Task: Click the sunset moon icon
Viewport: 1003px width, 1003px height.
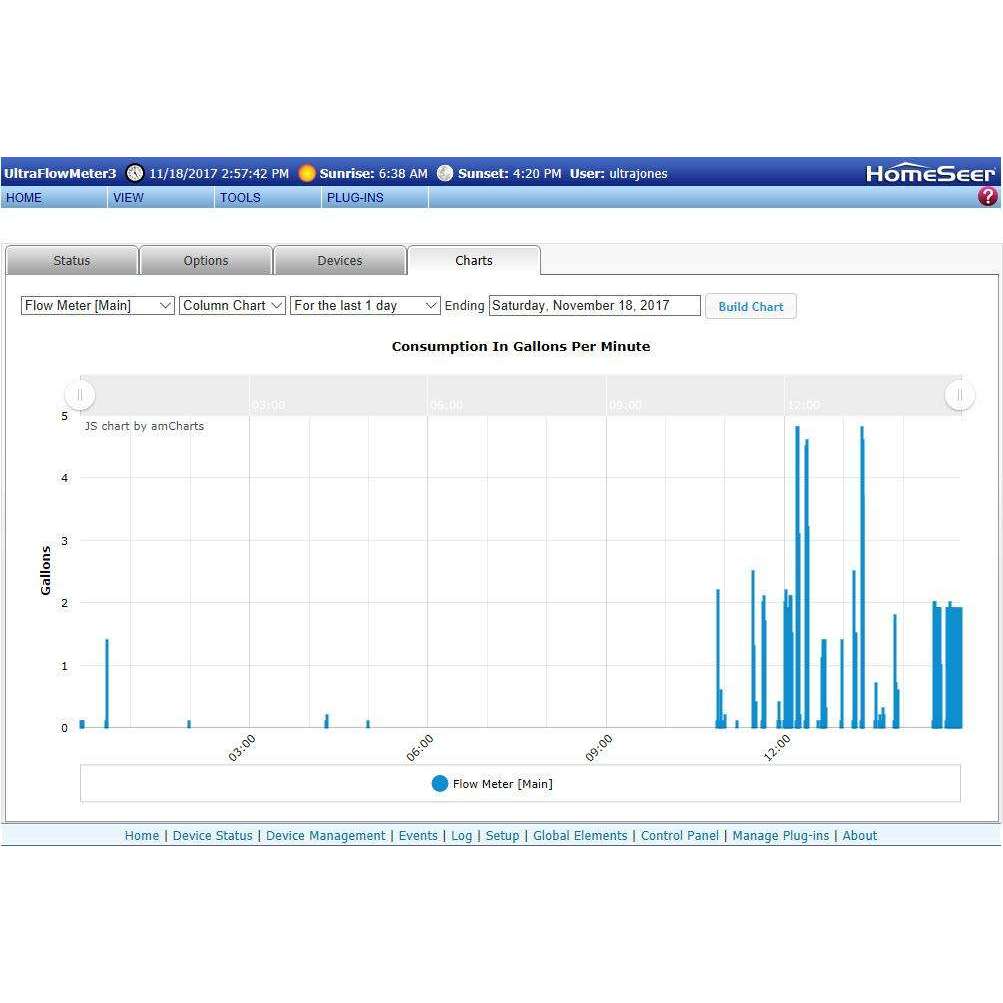Action: [445, 173]
